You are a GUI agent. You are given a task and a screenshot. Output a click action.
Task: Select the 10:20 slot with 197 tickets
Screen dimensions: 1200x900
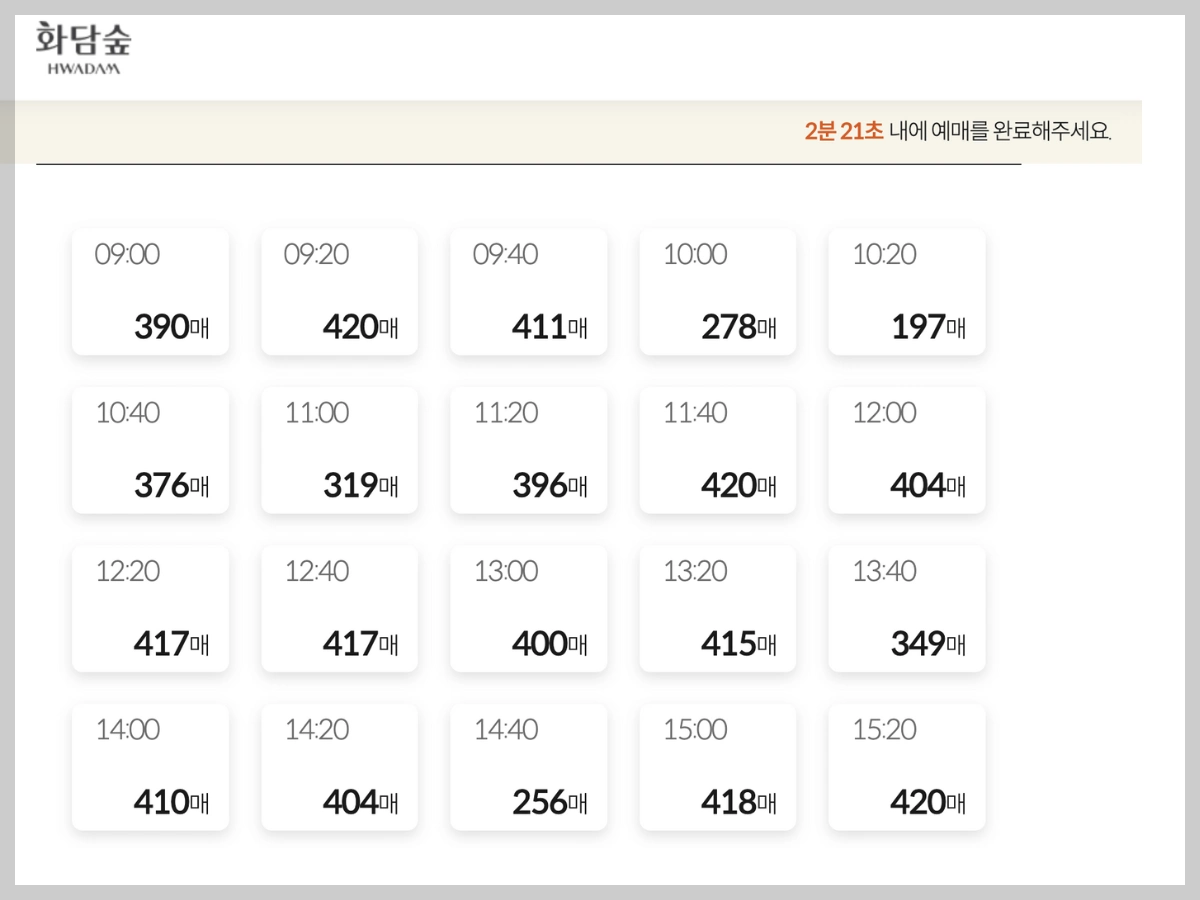point(906,291)
